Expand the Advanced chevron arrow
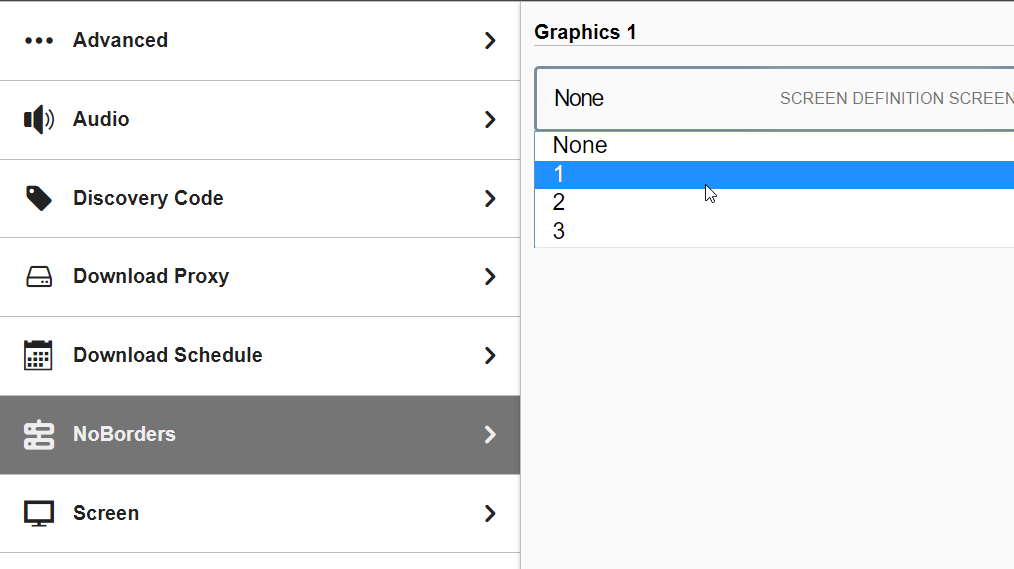 490,41
